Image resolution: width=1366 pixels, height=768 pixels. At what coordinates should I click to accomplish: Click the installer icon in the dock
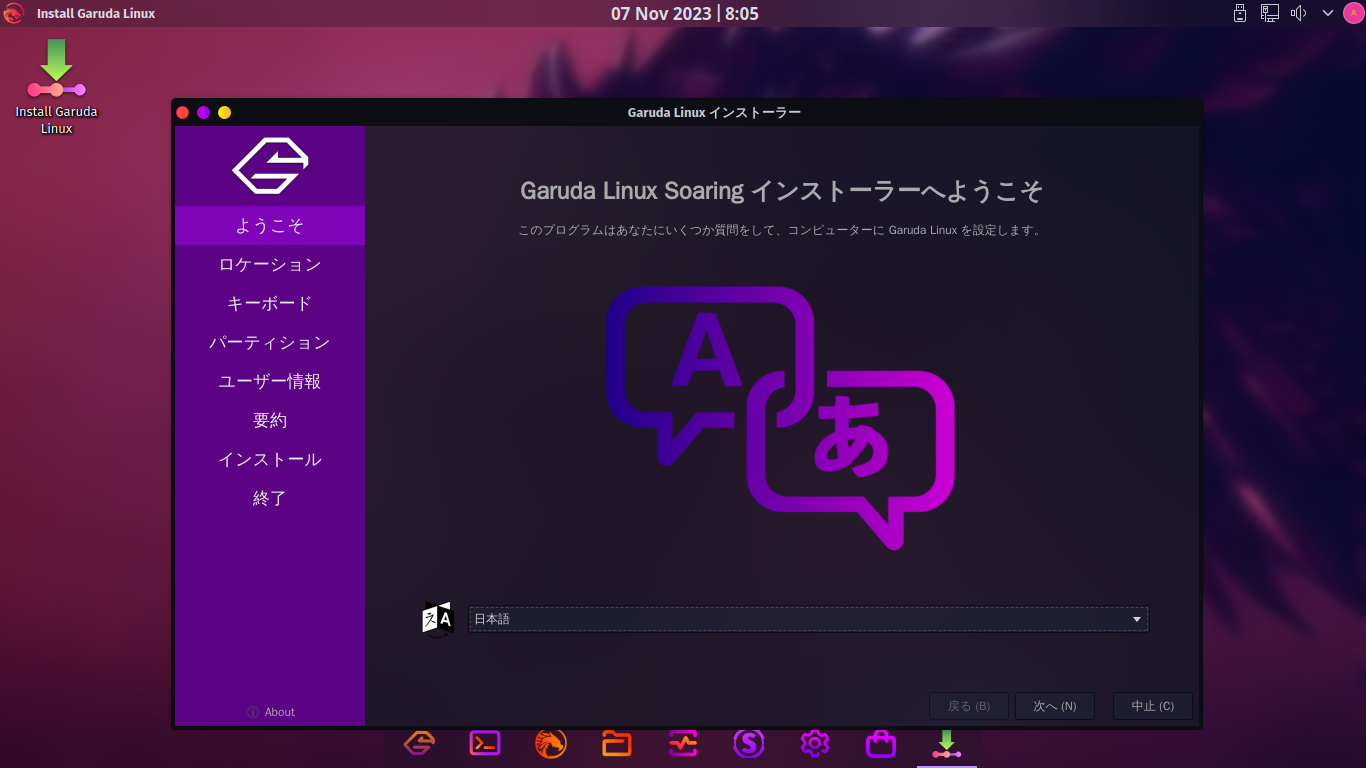tap(947, 743)
